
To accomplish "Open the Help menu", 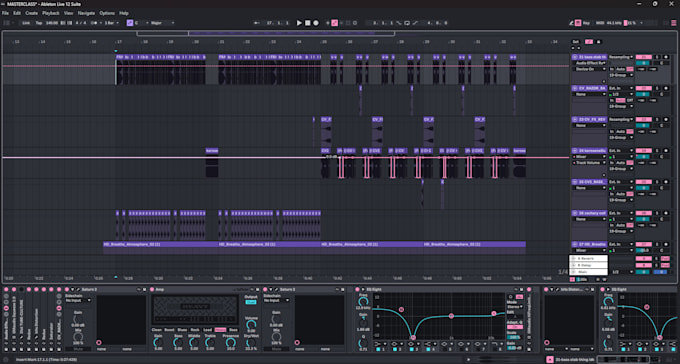I will pos(124,13).
